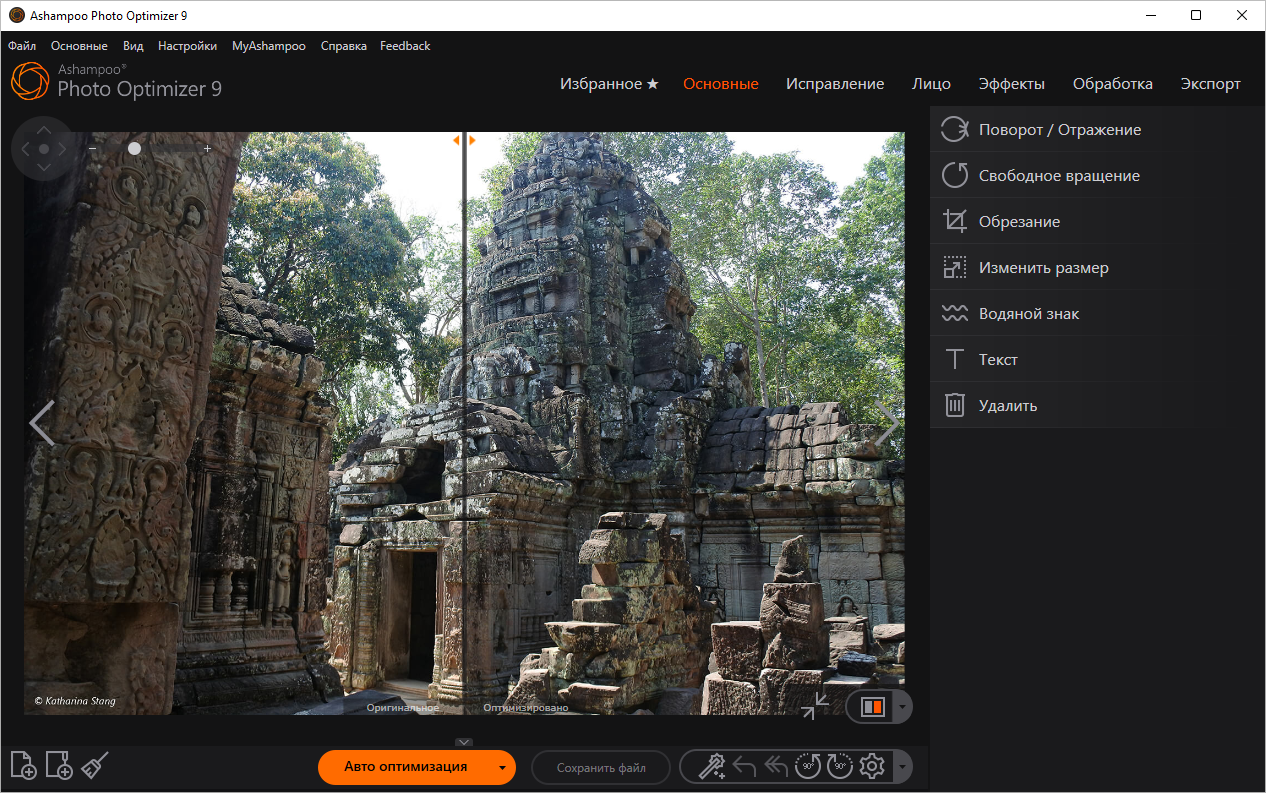Viewport: 1266px width, 793px height.
Task: Rotate image 90 degrees right
Action: [839, 766]
